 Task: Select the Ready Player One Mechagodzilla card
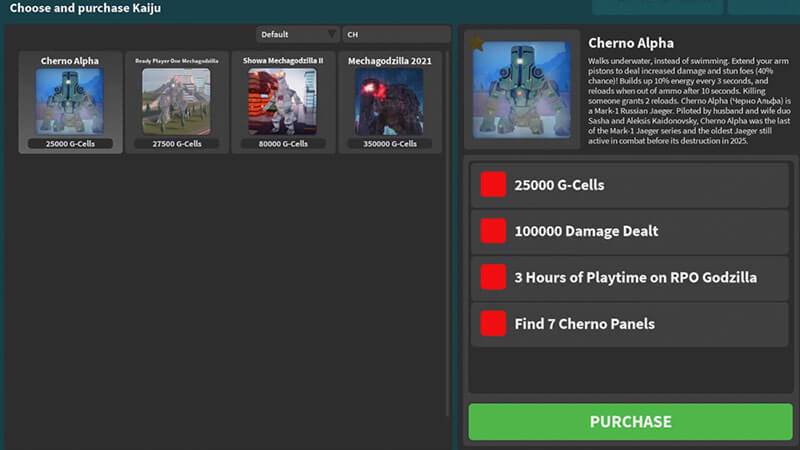click(x=177, y=102)
